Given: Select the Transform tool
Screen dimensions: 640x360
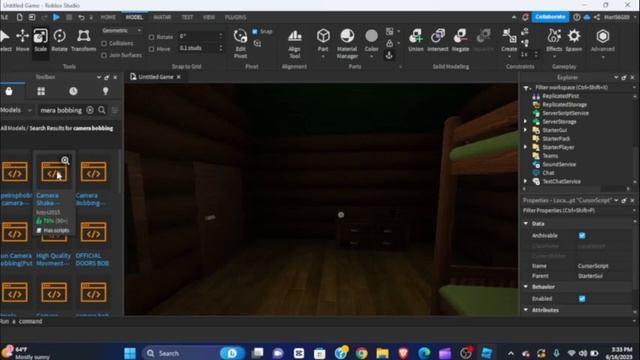Looking at the screenshot, I should click(x=83, y=40).
